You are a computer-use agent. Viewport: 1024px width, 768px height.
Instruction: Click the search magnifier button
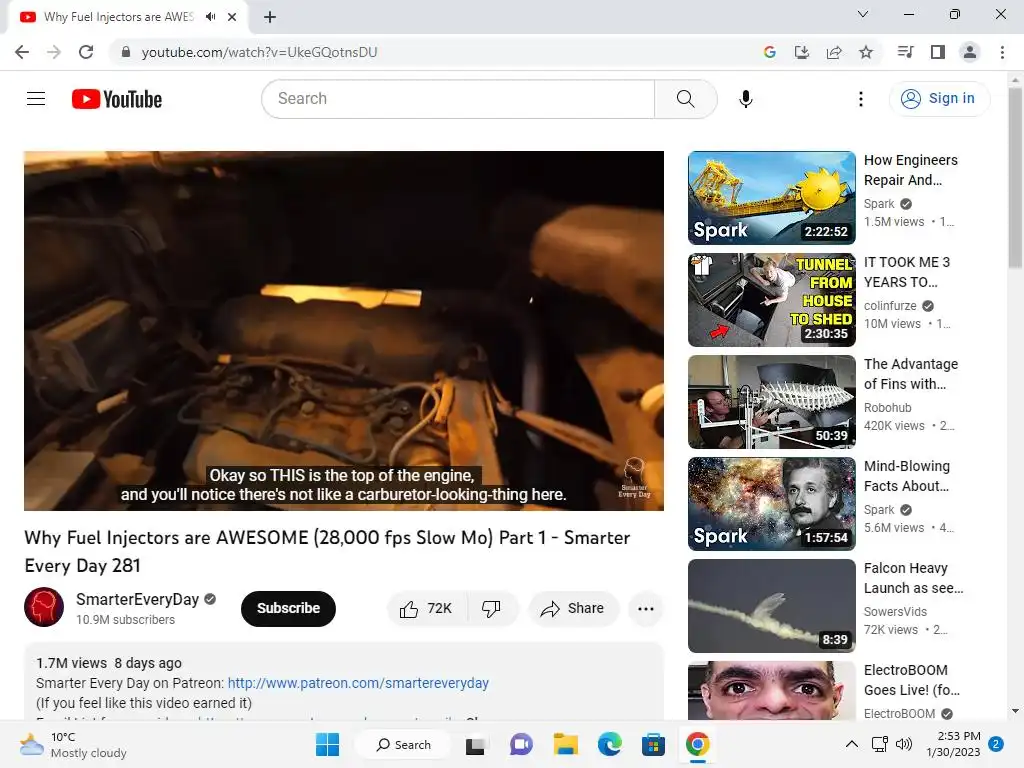pos(686,99)
